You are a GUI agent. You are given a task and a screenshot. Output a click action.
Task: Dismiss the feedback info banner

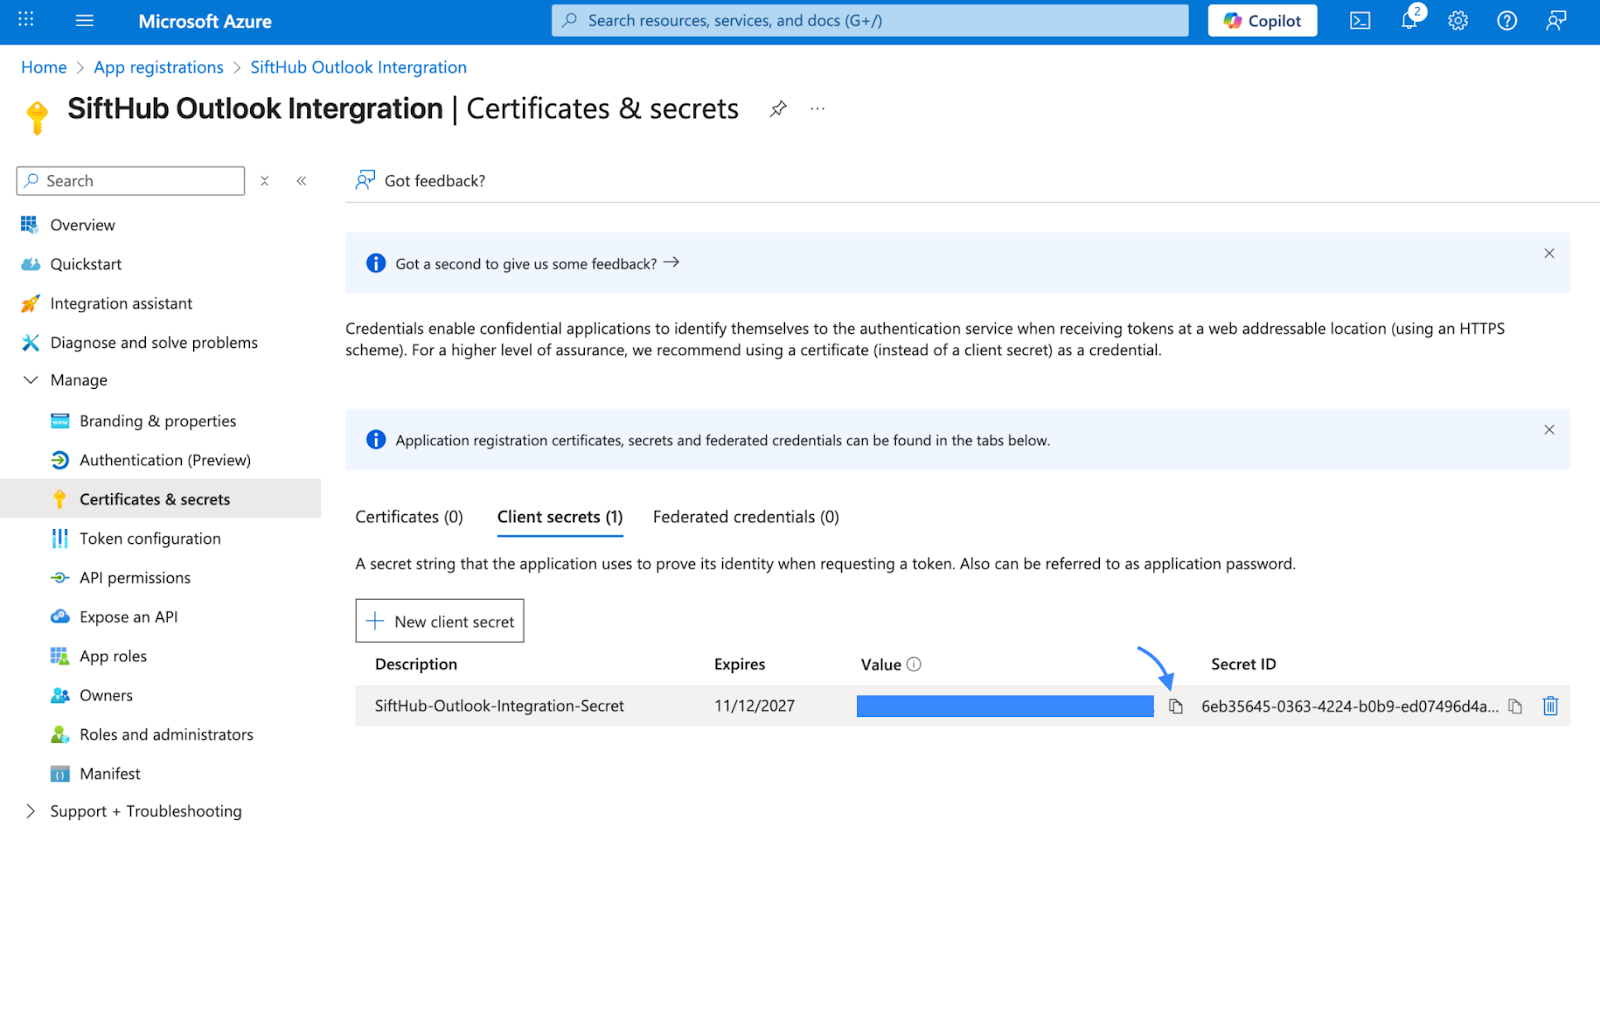point(1549,254)
